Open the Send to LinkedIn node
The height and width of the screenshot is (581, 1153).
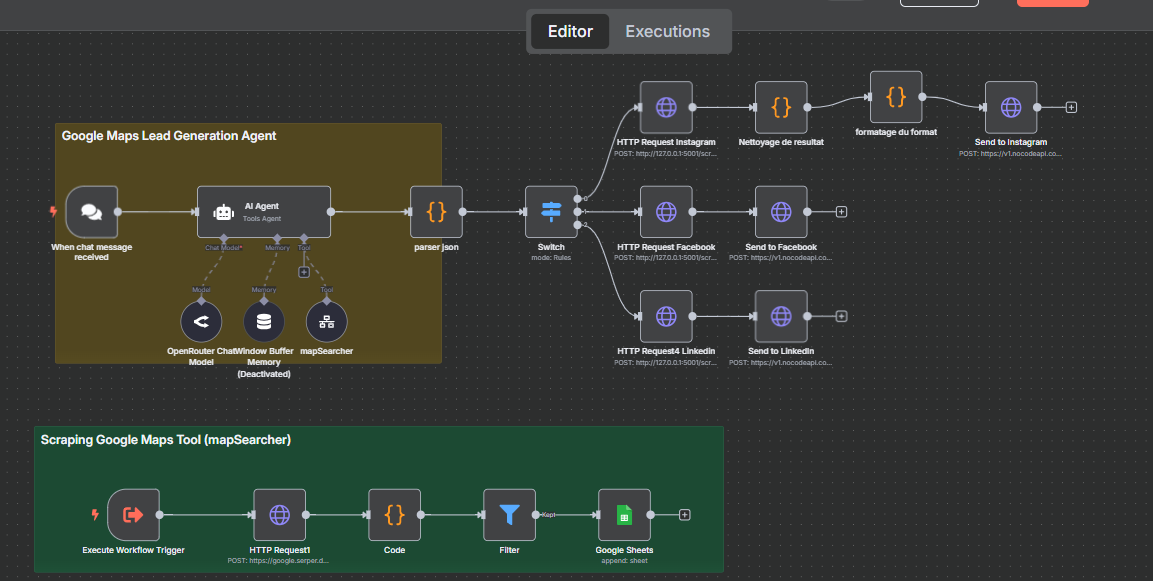coord(781,316)
